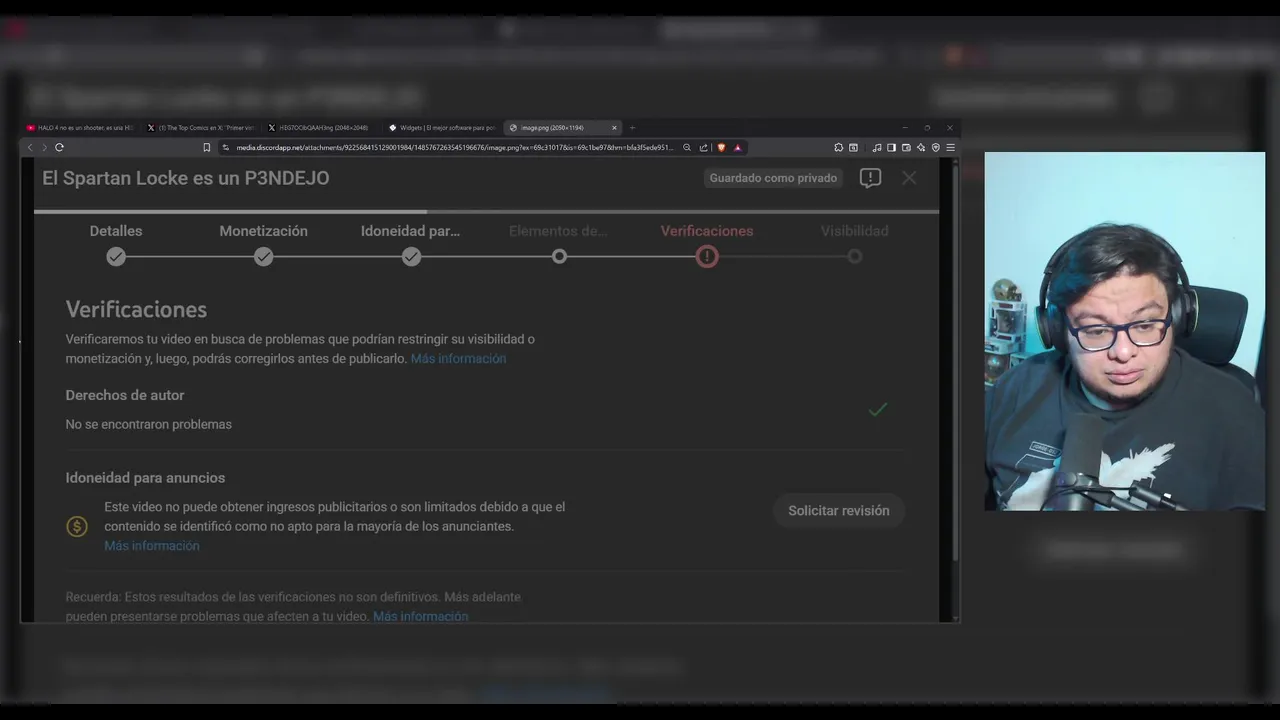The image size is (1280, 720).
Task: Click the green checkmark next to Derechos de autor
Action: pos(878,409)
